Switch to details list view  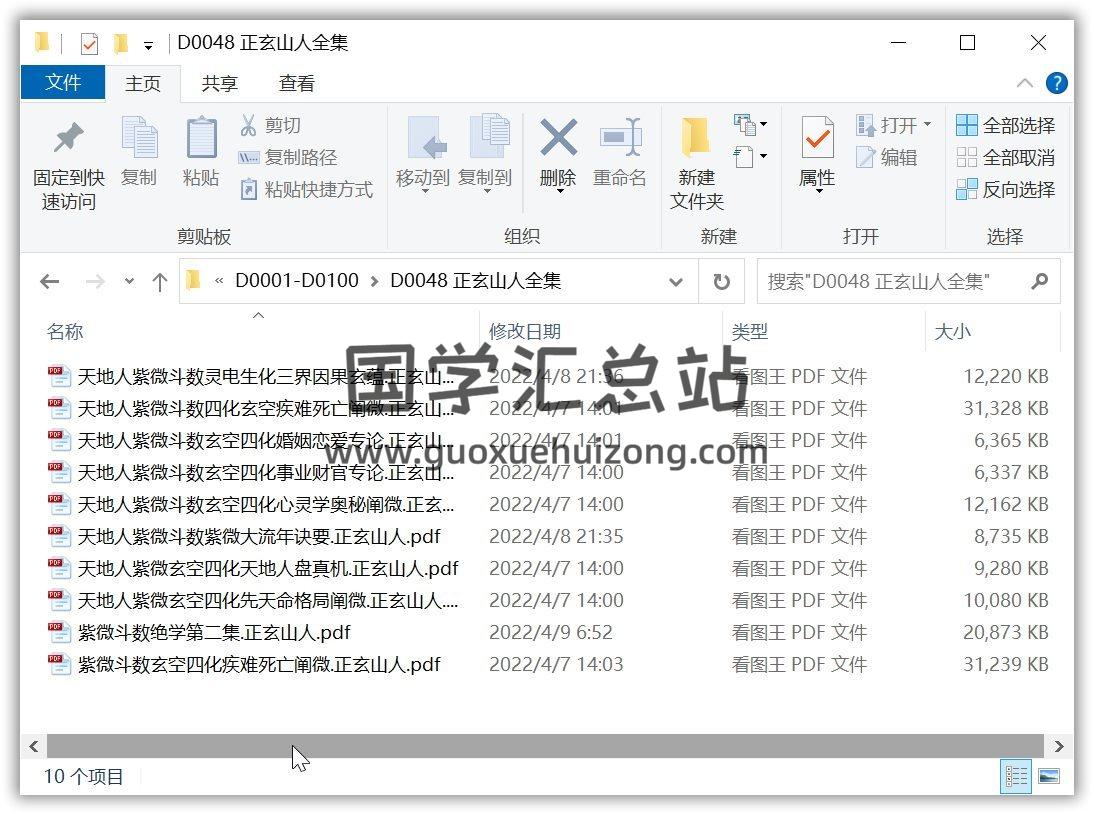(x=1017, y=776)
